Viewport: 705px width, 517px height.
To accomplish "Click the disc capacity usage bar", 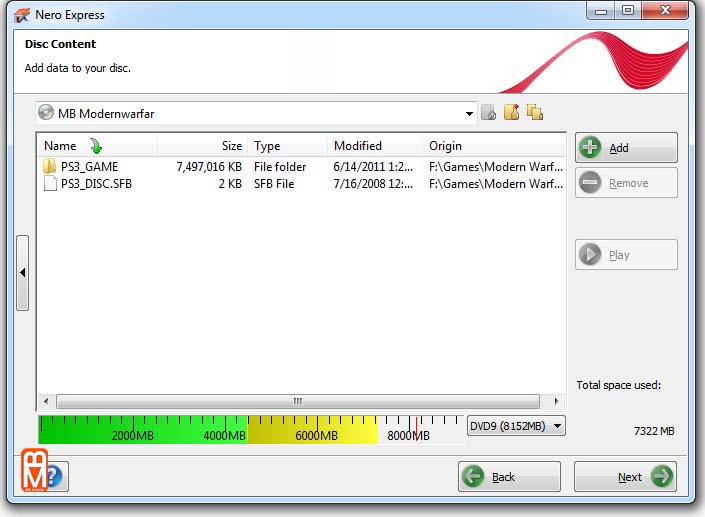I will [250, 430].
